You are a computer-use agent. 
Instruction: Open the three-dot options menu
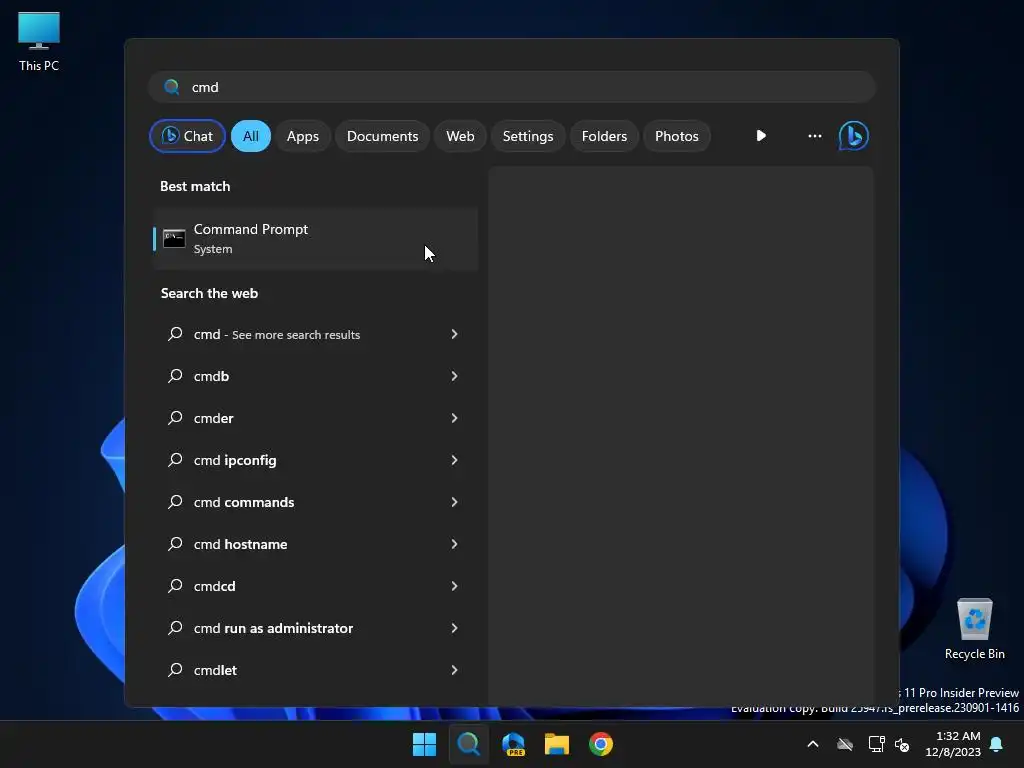[814, 136]
